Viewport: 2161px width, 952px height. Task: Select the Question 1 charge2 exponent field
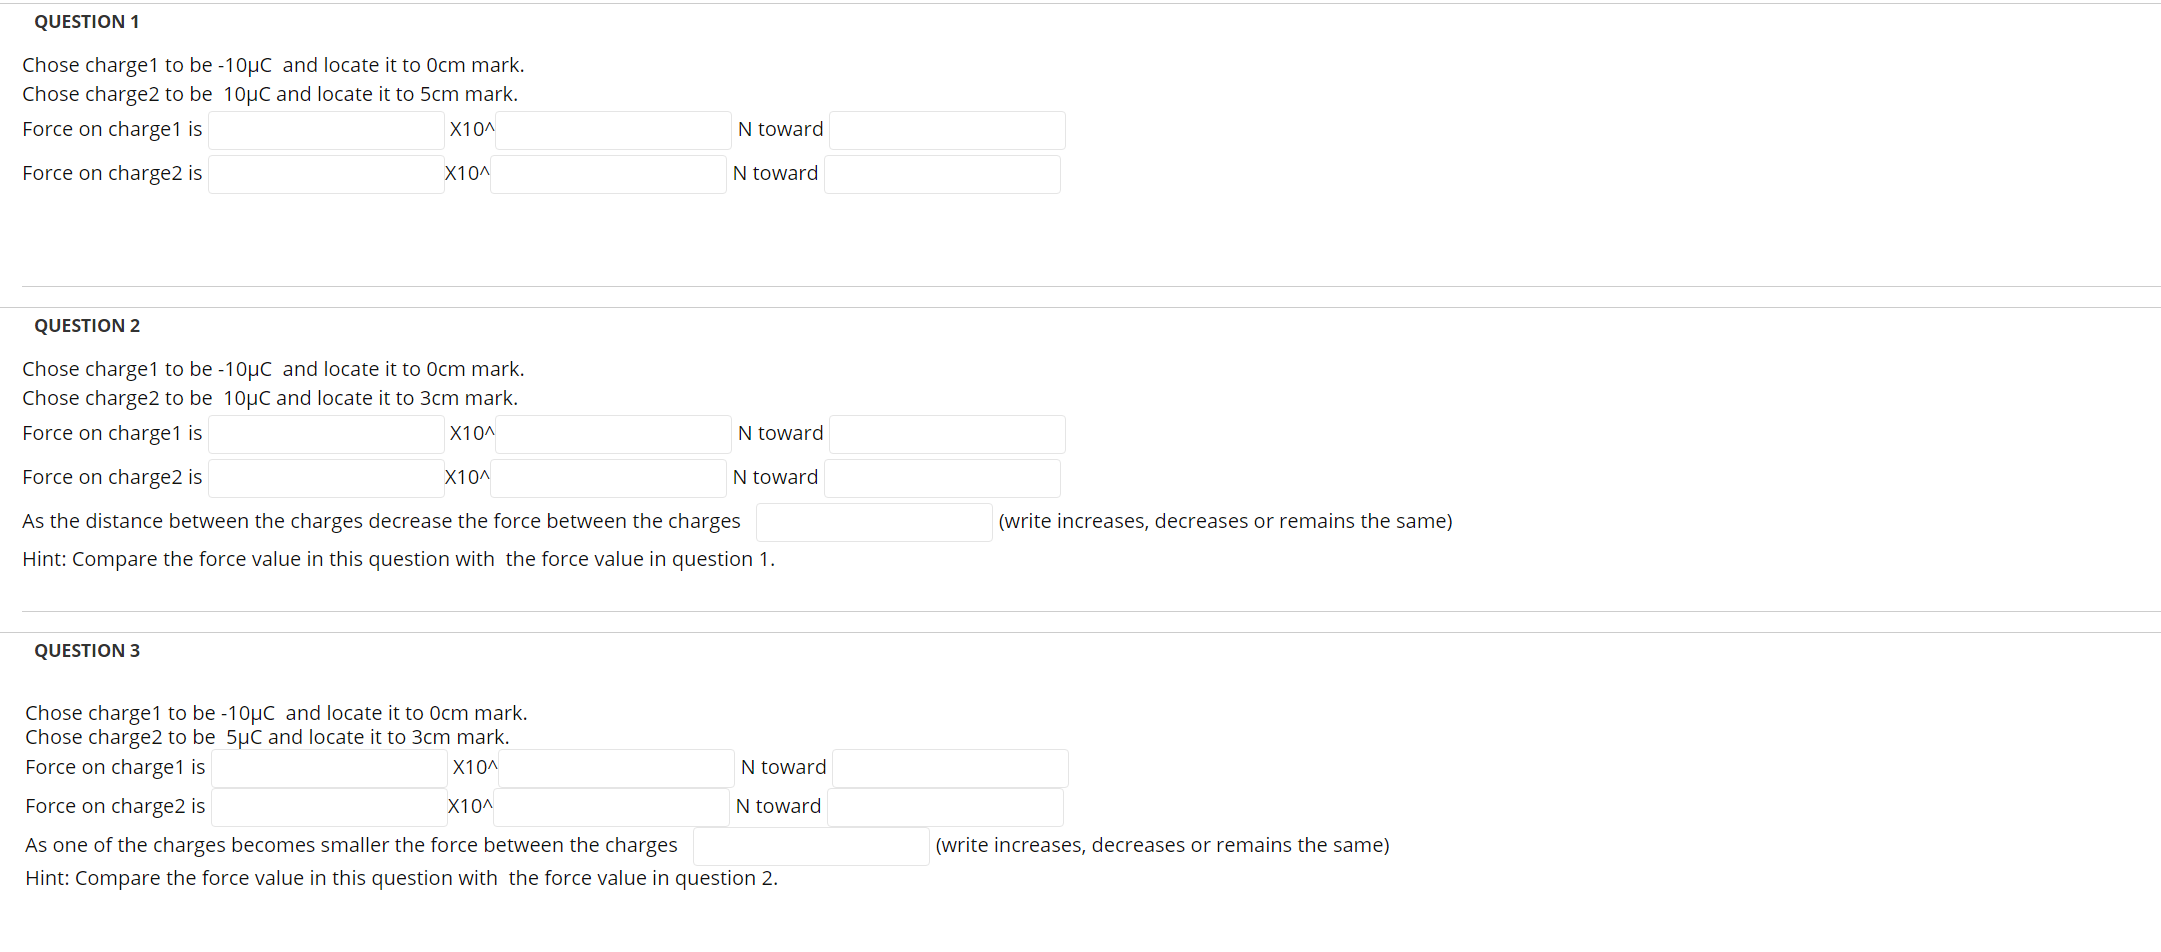pyautogui.click(x=606, y=174)
